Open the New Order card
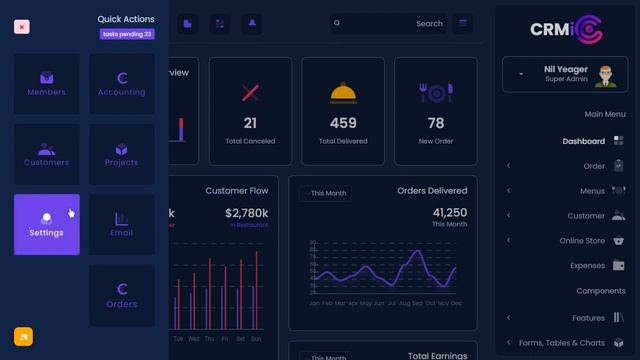This screenshot has width=640, height=360. [x=436, y=111]
